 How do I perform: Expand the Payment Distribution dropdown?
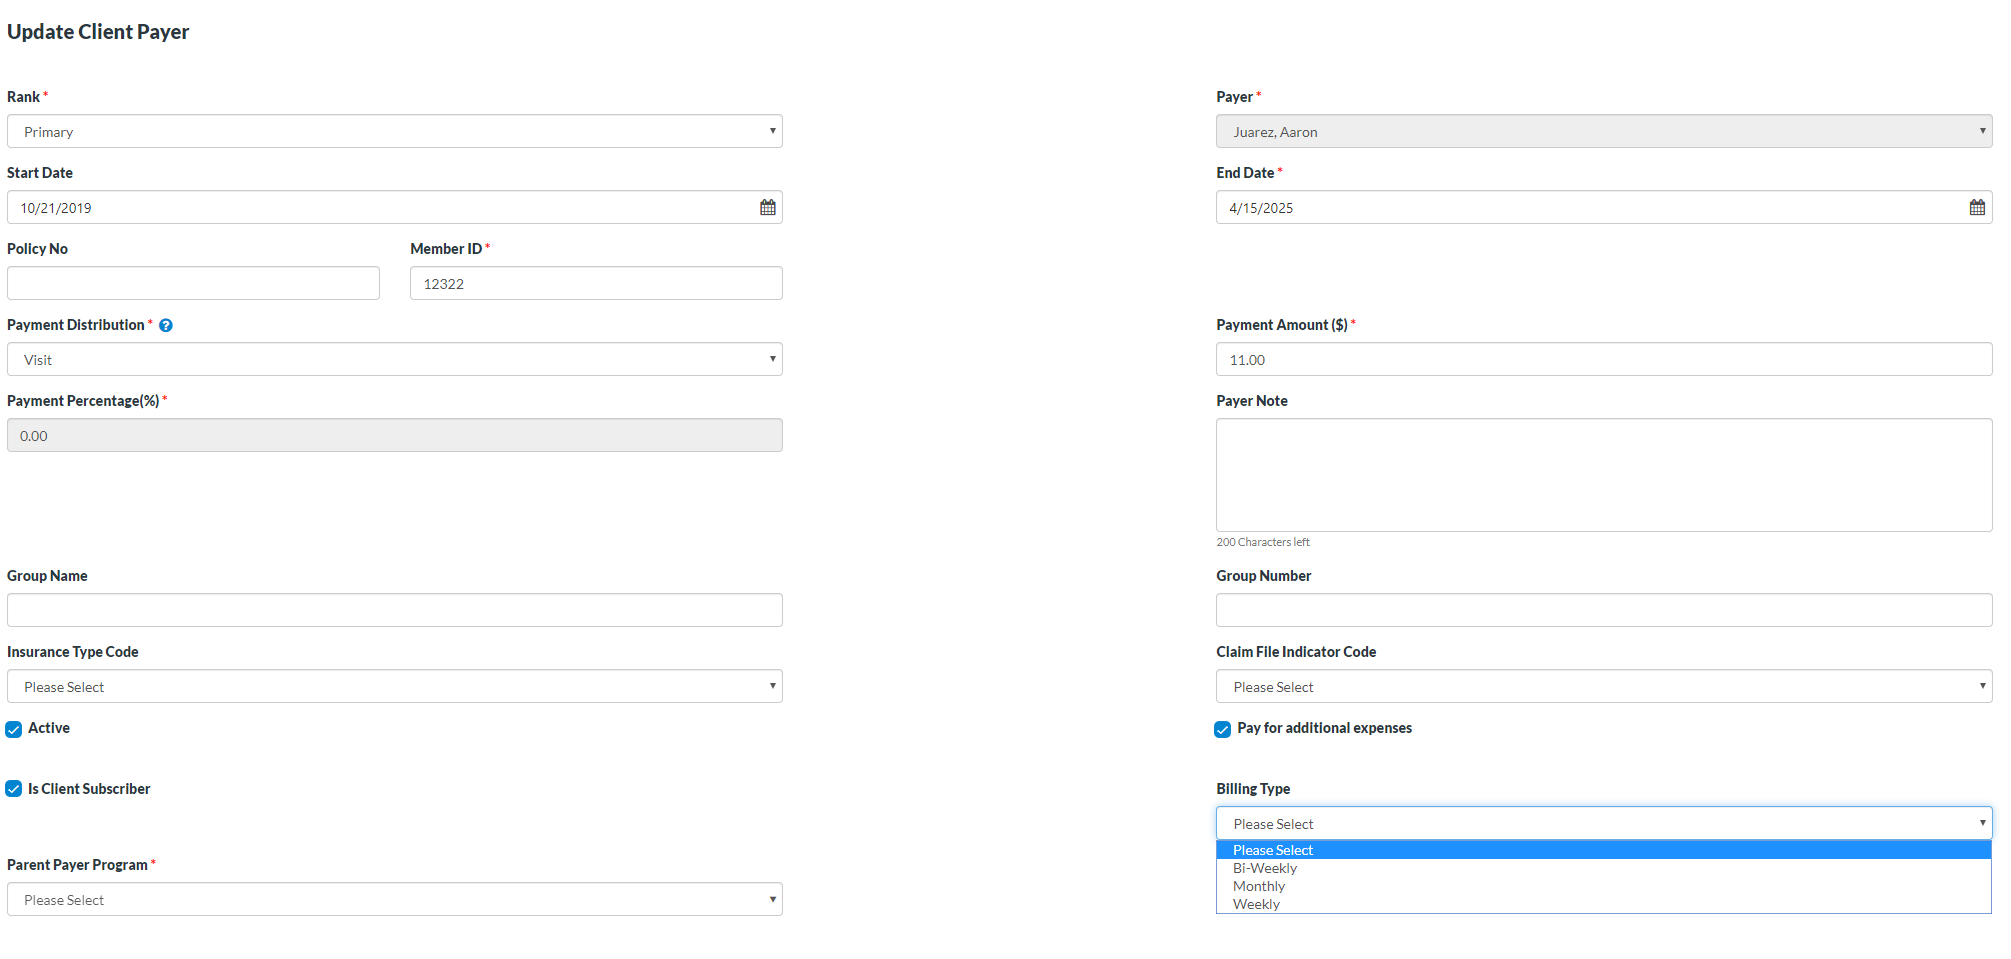coord(394,359)
